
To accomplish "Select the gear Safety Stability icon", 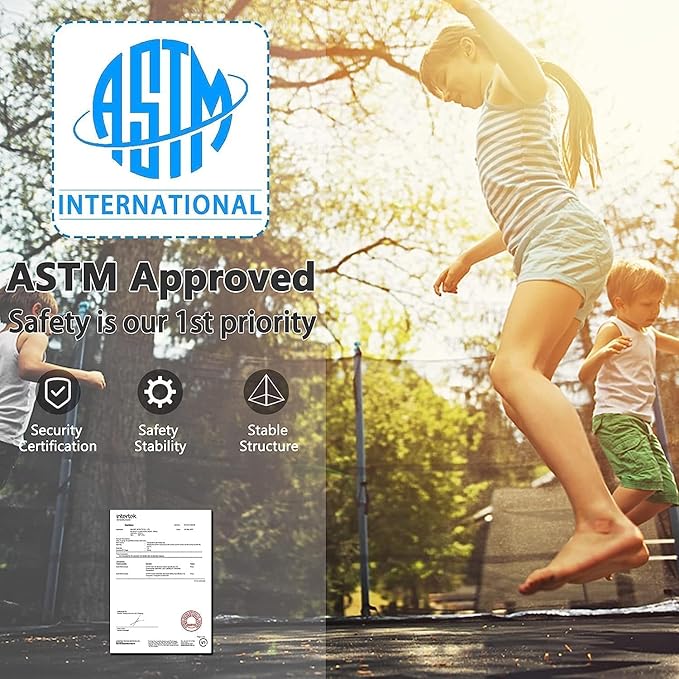I will point(160,391).
